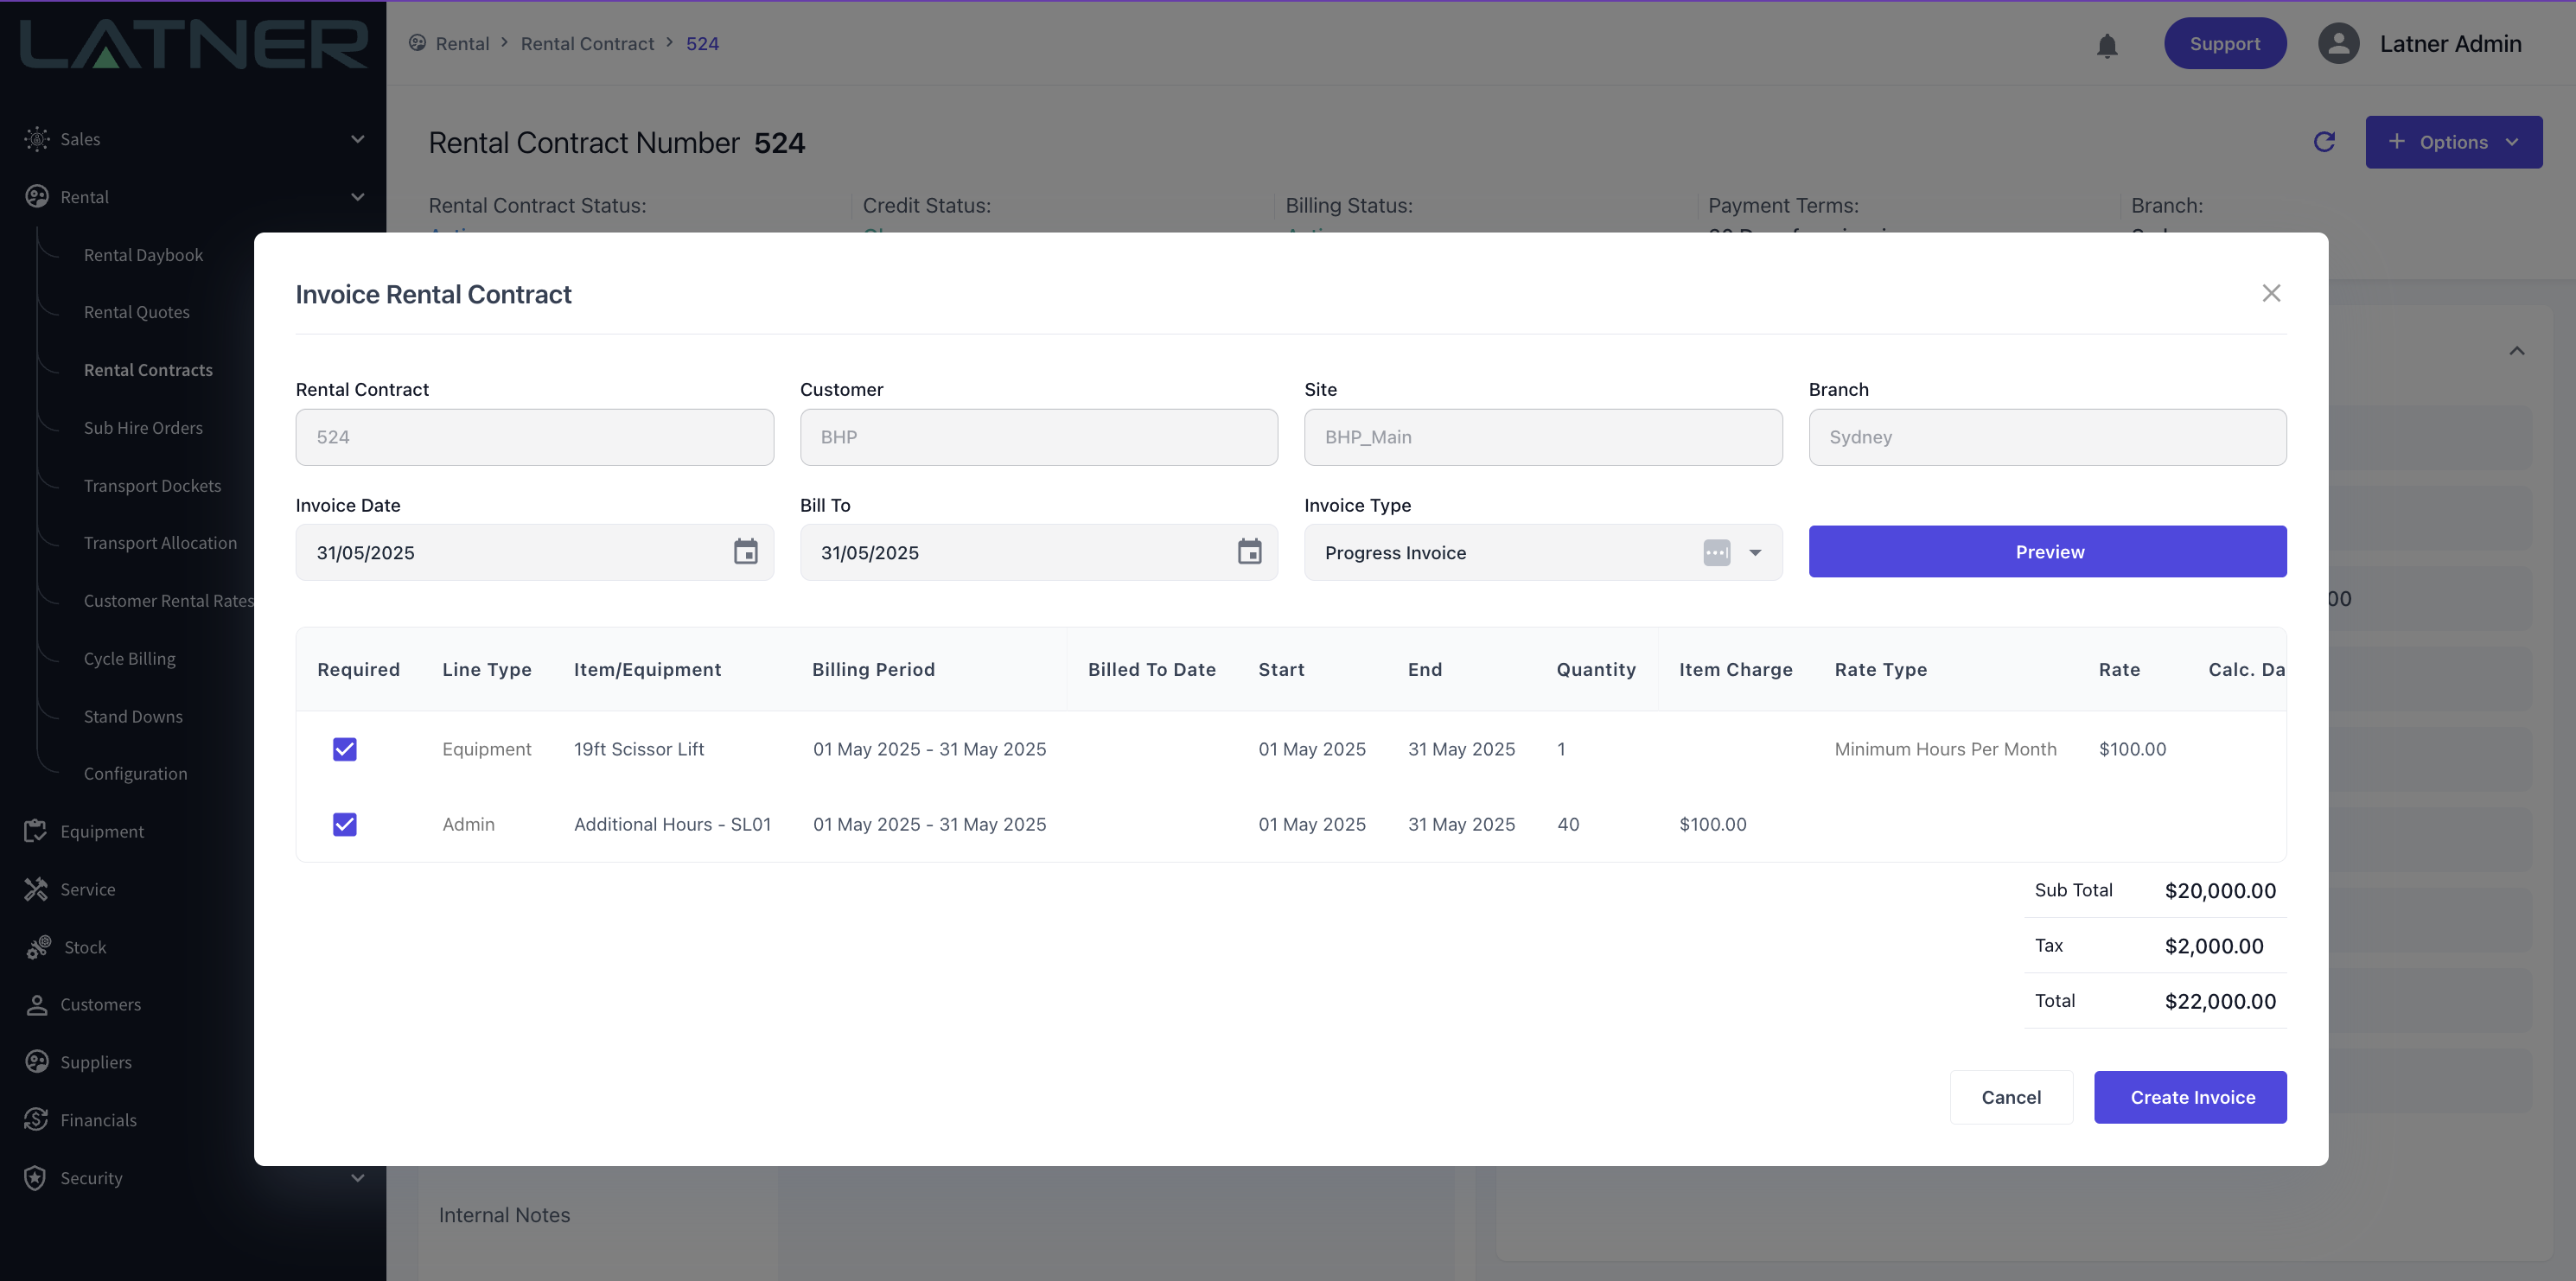Collapse the Rental sidebar section
Screen dimensions: 2576x1281
[x=357, y=197]
